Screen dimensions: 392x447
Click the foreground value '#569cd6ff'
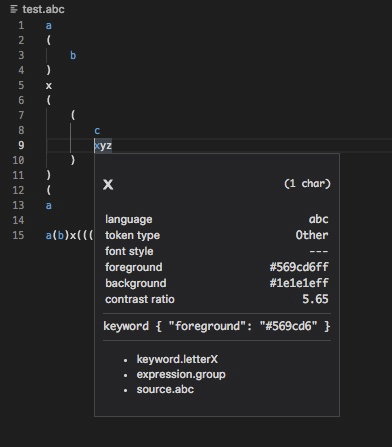[x=299, y=267]
